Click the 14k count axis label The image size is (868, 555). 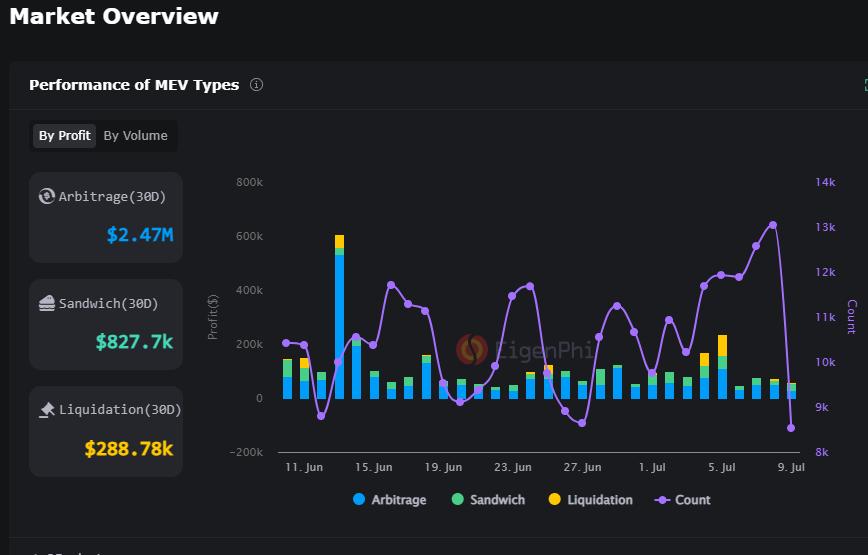tap(825, 182)
